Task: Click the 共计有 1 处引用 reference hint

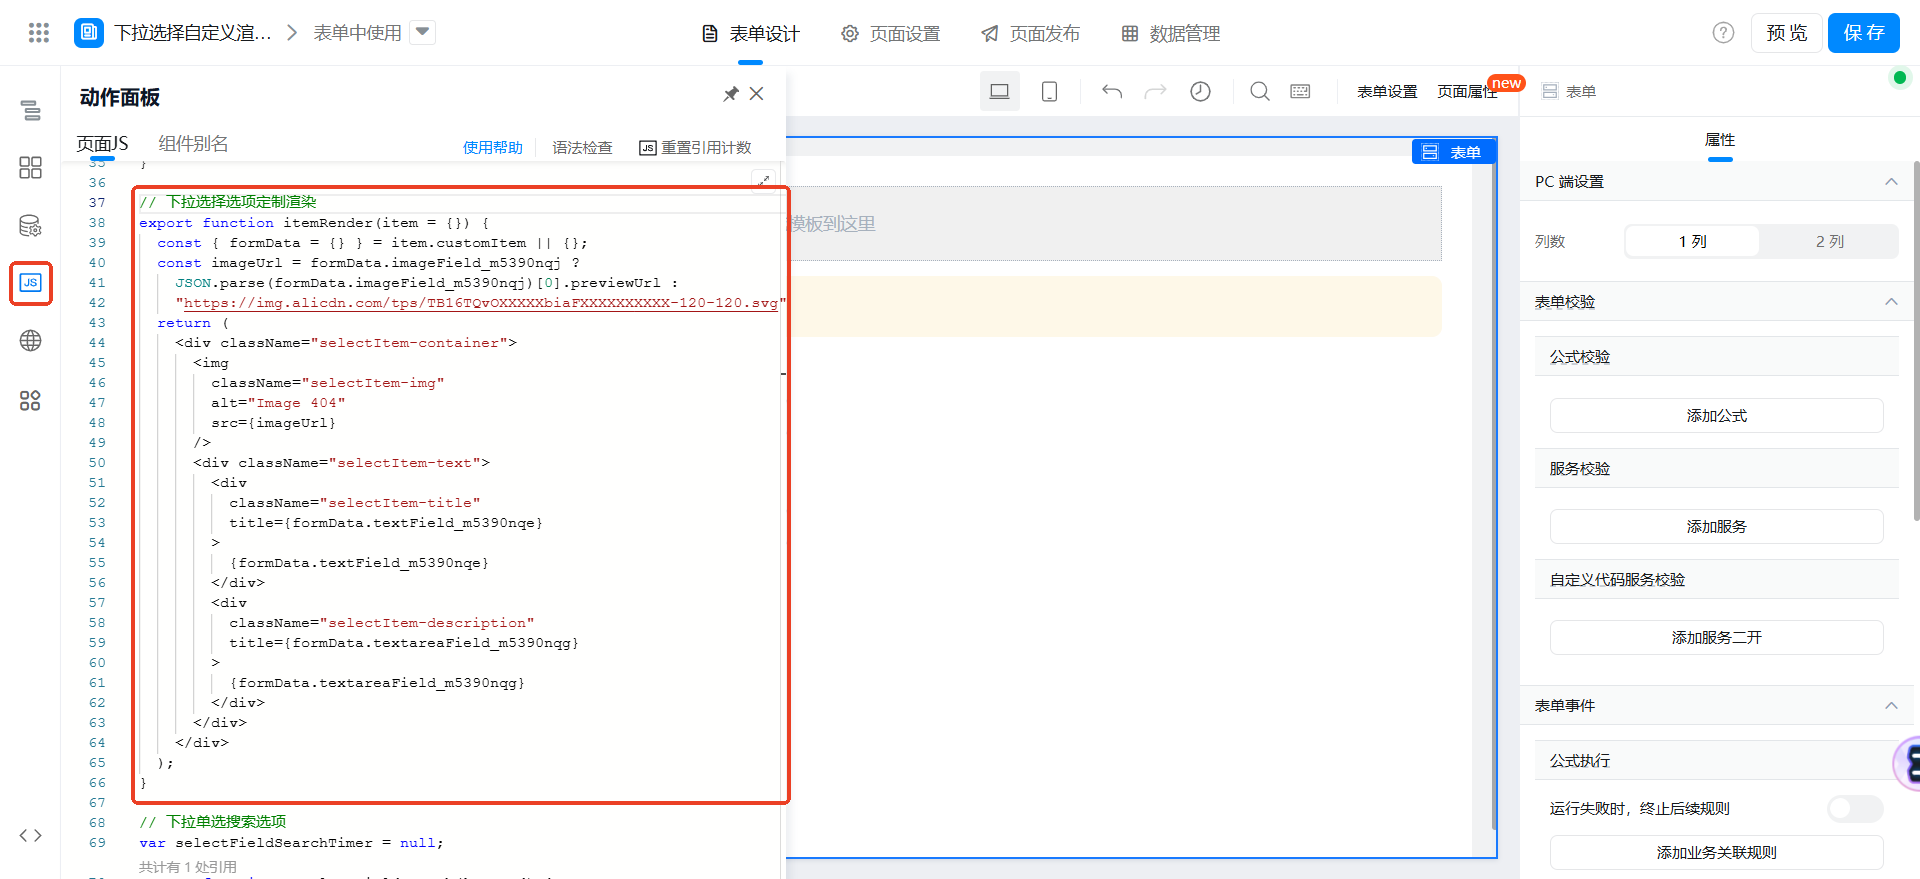Action: coord(188,867)
